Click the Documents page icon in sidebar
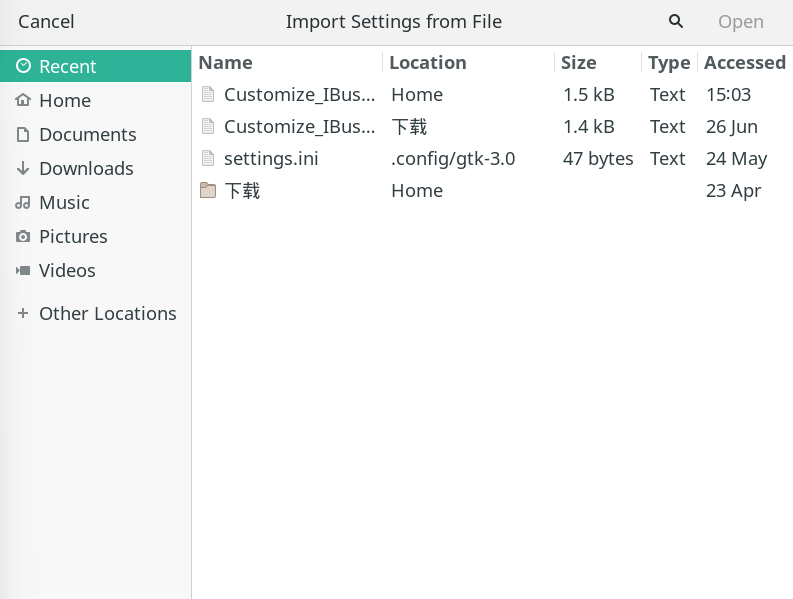The height and width of the screenshot is (599, 793). (23, 135)
